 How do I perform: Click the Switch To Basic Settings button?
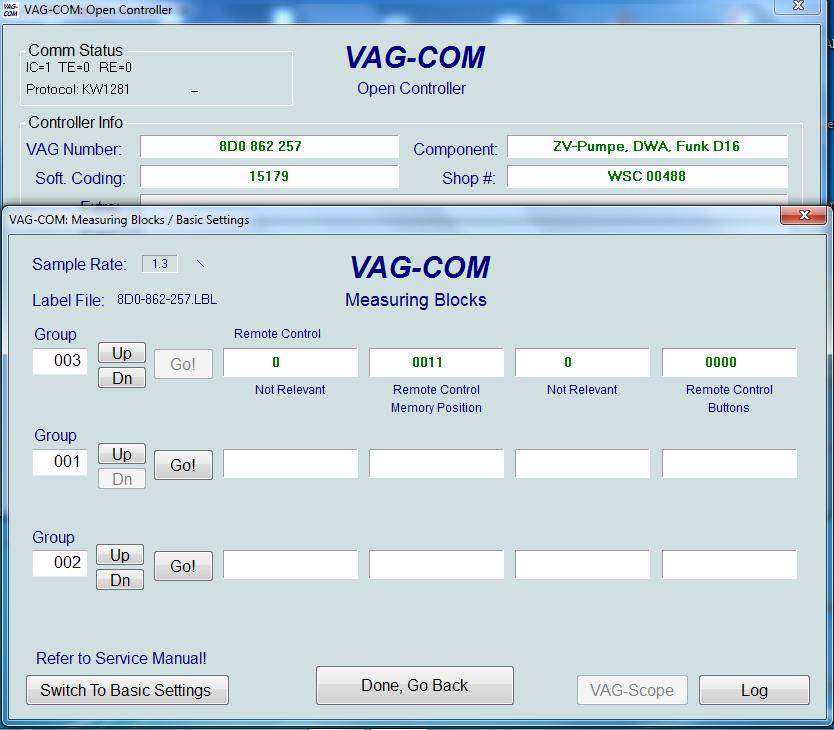[127, 690]
